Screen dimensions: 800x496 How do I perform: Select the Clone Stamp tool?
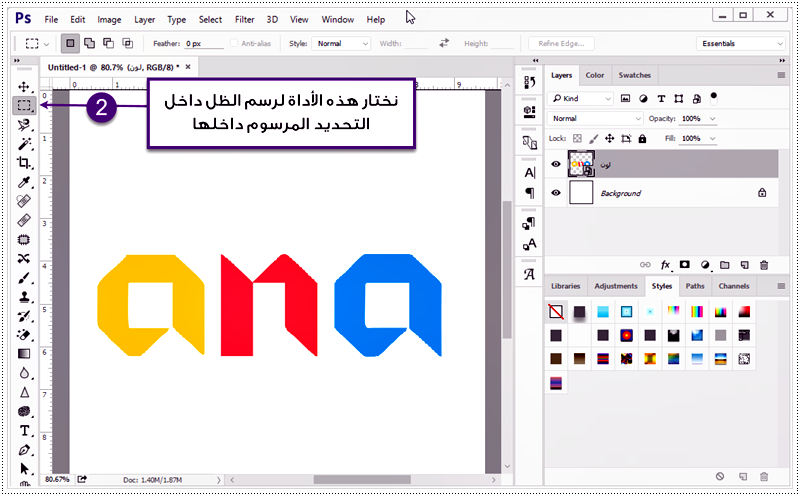click(x=23, y=297)
